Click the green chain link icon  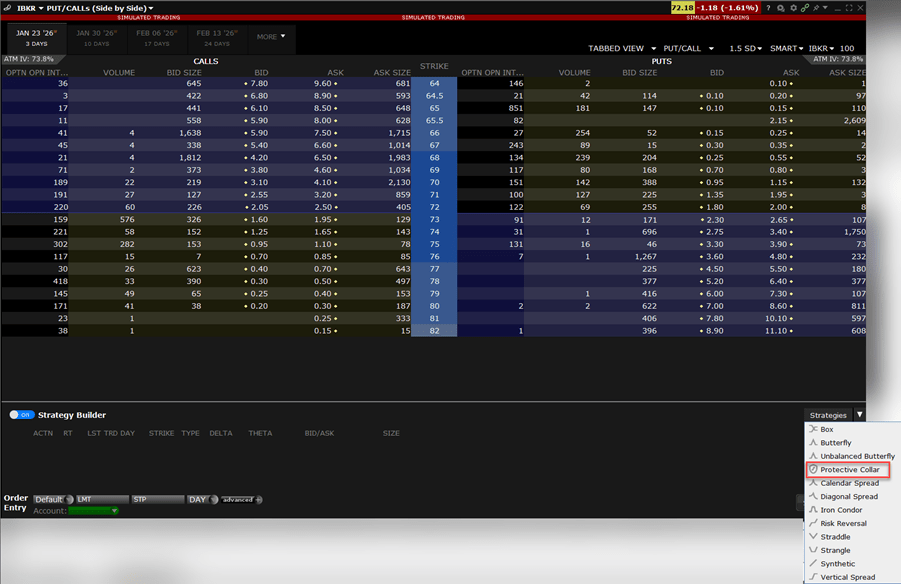click(x=806, y=8)
